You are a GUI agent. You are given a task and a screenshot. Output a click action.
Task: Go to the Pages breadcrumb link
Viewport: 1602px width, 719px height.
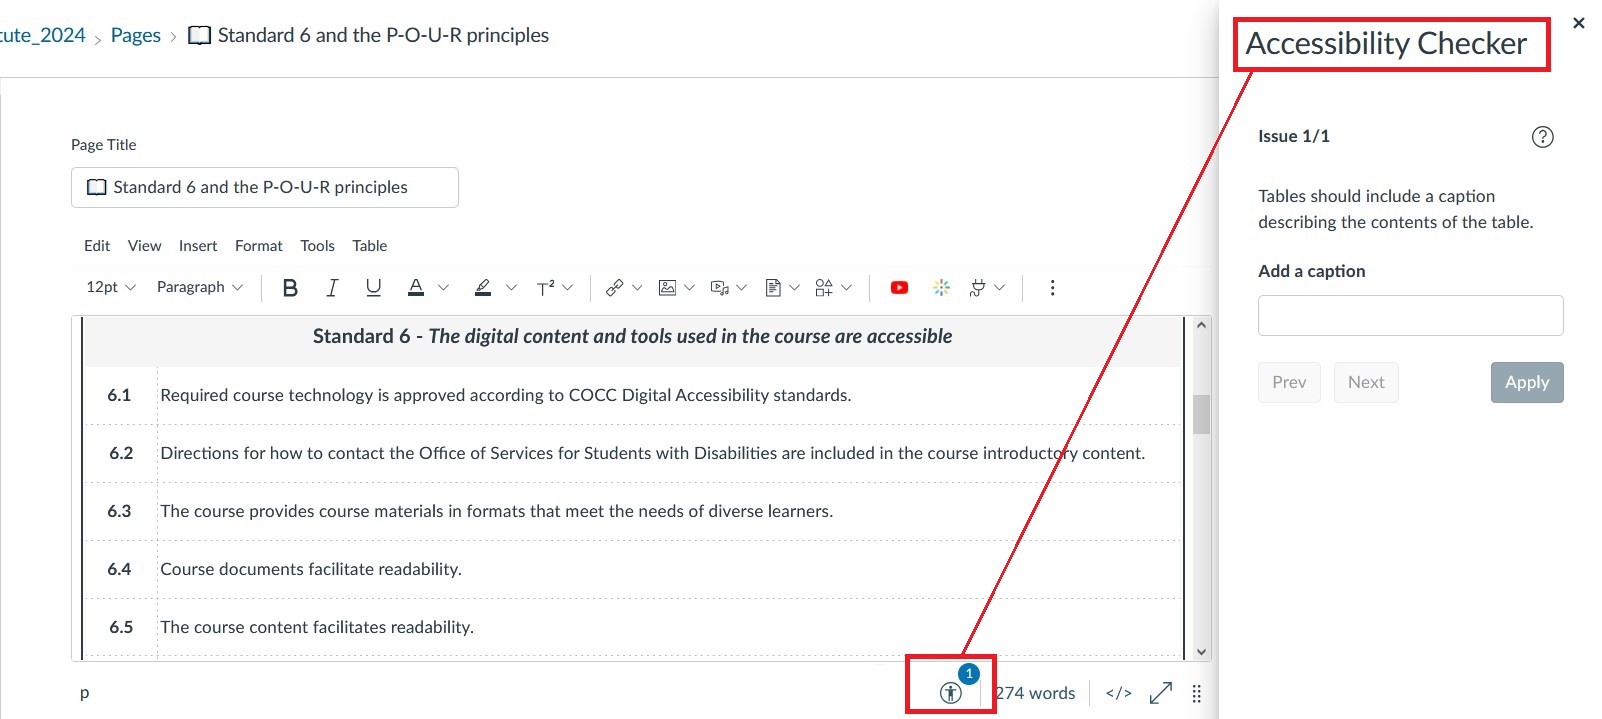point(136,35)
